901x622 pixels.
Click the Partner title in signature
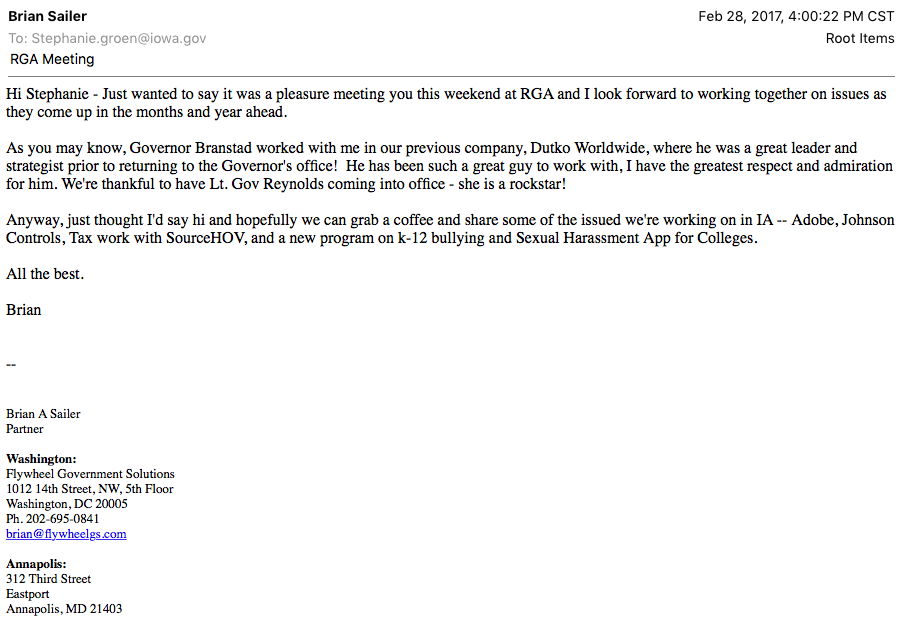point(25,429)
